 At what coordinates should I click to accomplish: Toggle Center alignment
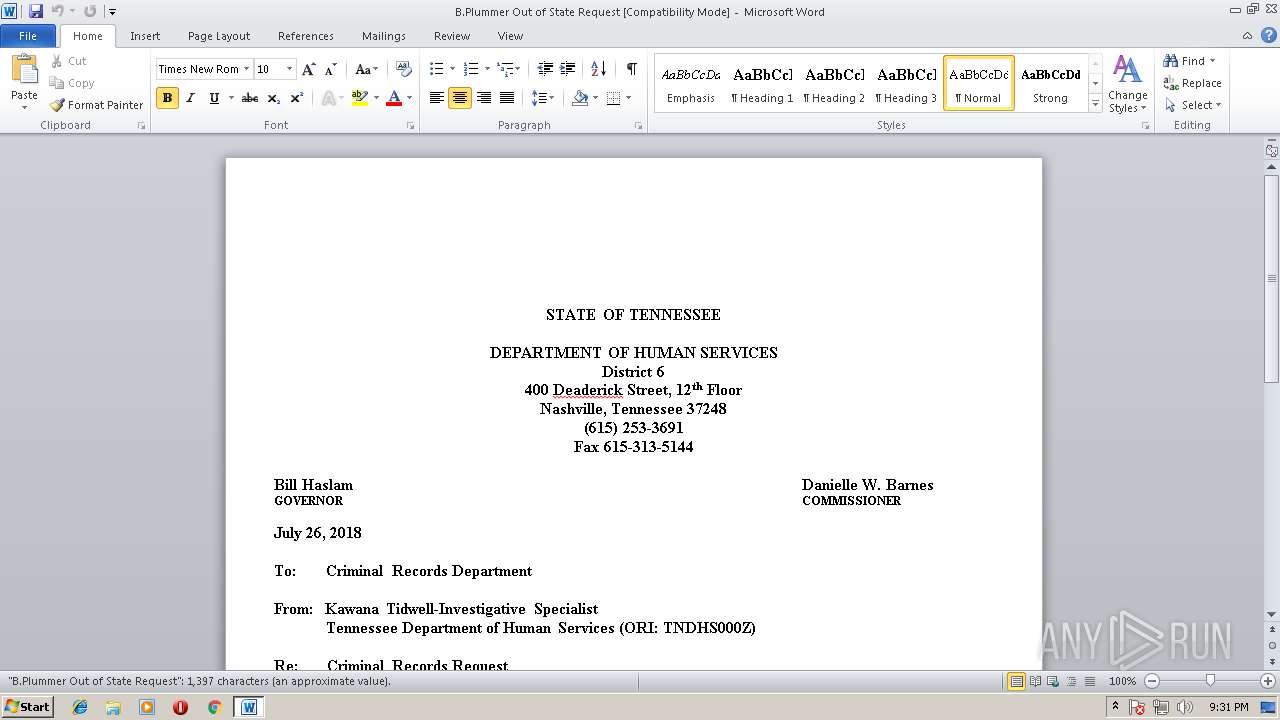click(460, 98)
